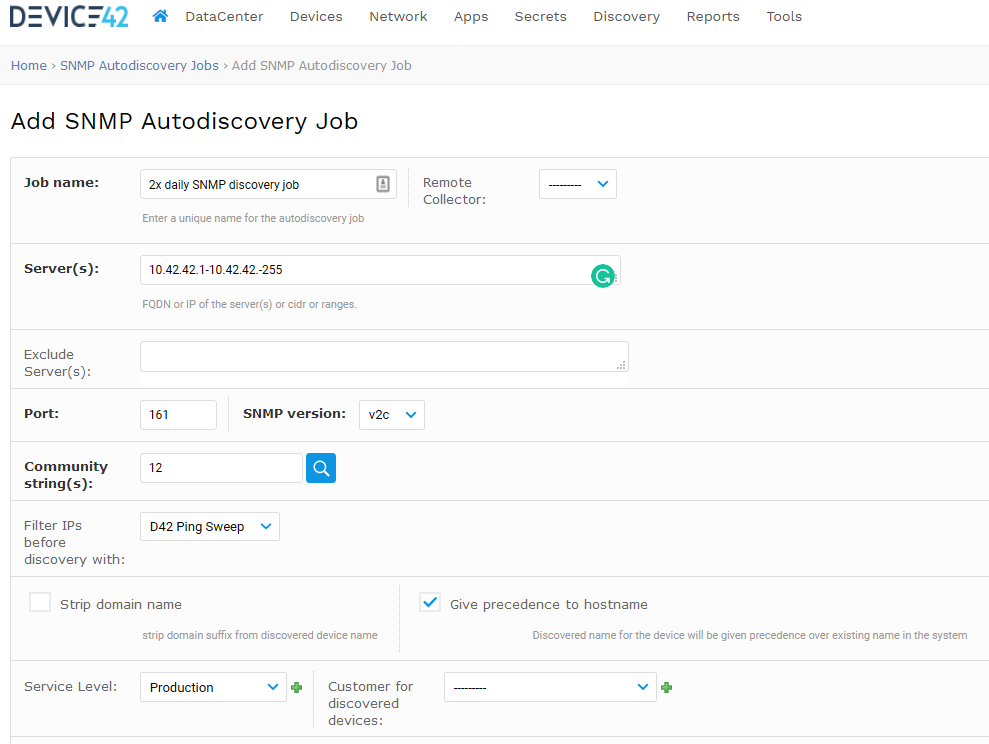The height and width of the screenshot is (744, 989).
Task: Click the Home breadcrumb link
Action: tap(28, 66)
